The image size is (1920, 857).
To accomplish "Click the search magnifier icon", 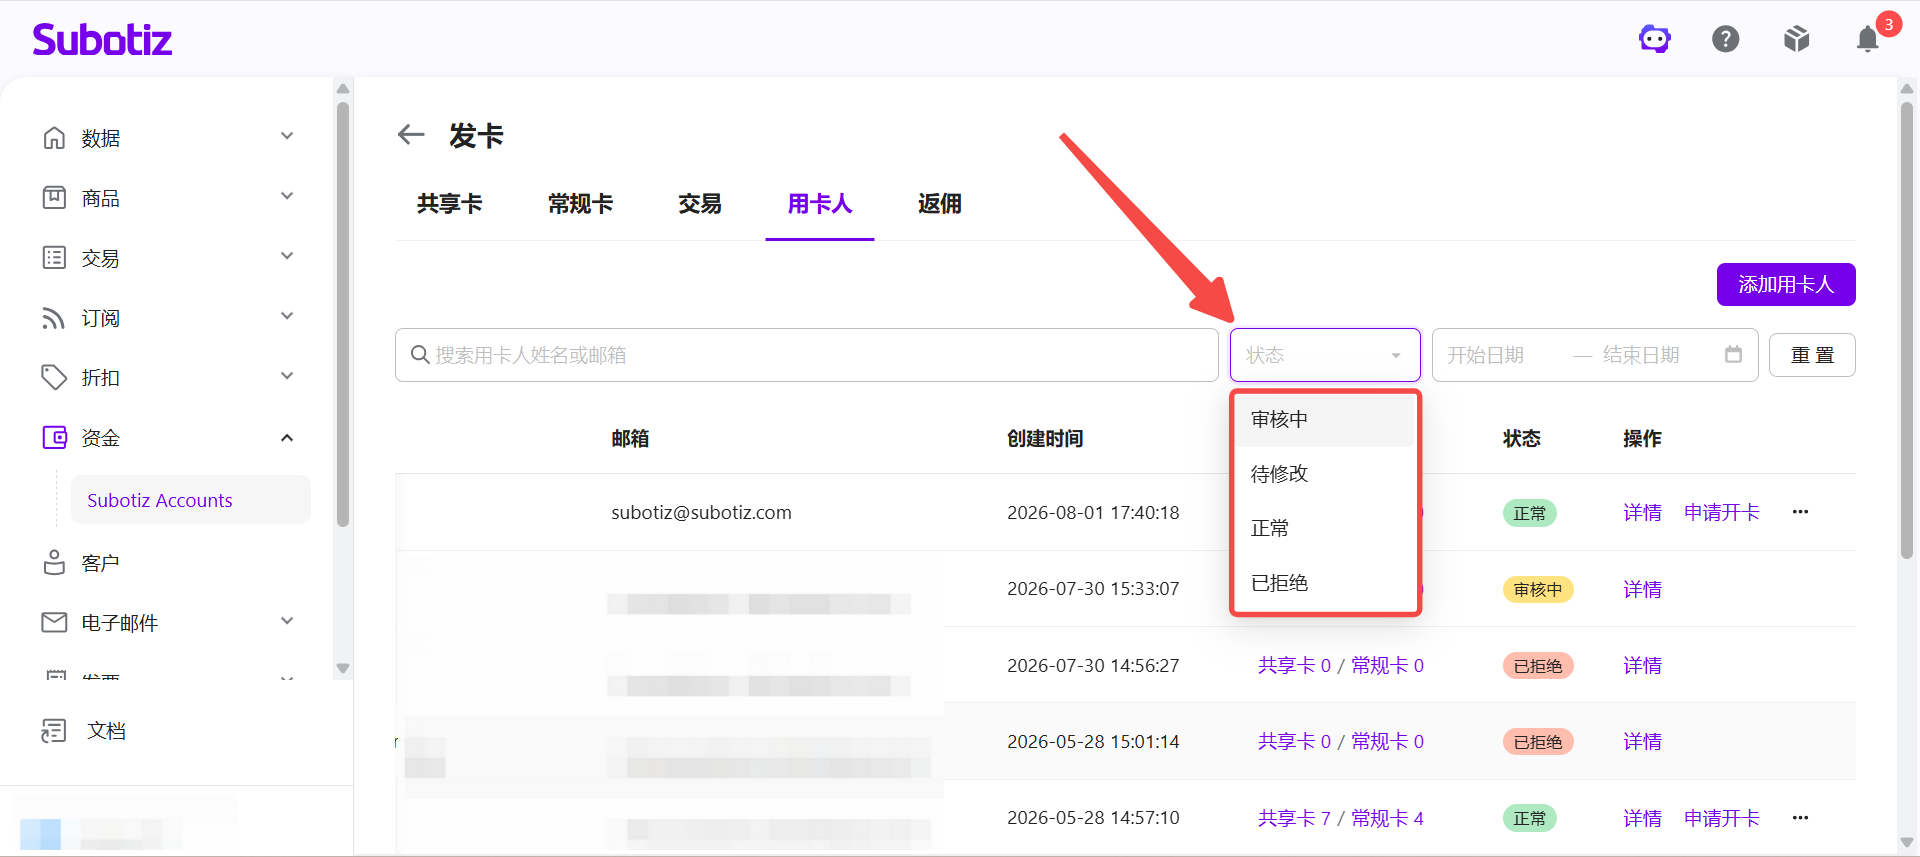I will pos(420,355).
